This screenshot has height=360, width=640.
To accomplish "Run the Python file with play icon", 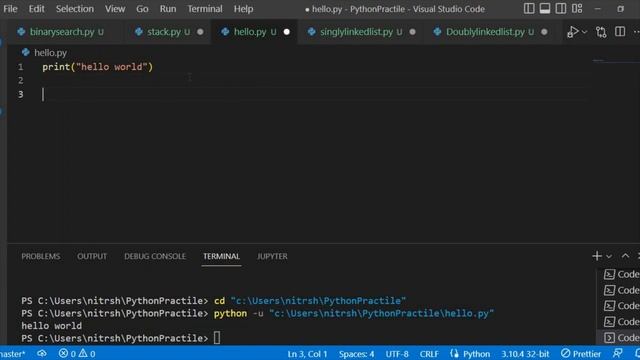I will pyautogui.click(x=573, y=32).
